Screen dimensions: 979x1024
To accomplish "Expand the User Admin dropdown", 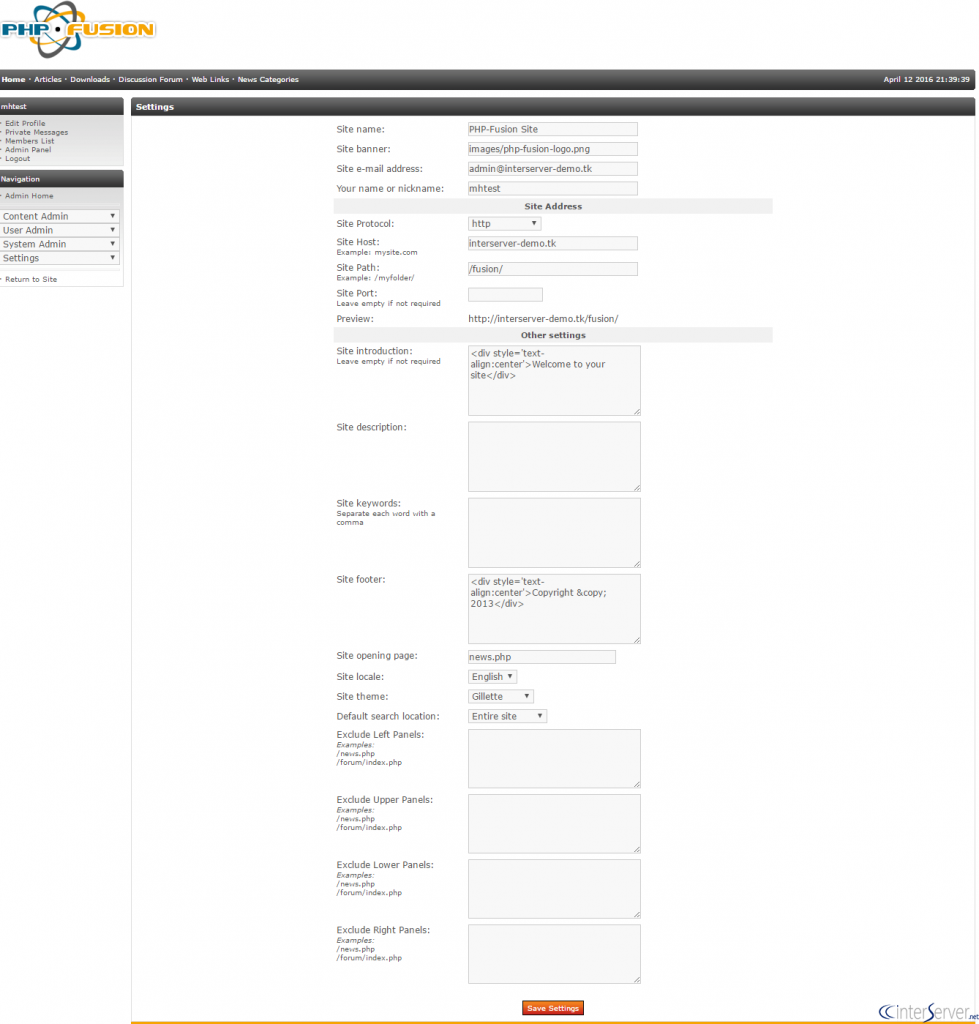I will pos(59,230).
